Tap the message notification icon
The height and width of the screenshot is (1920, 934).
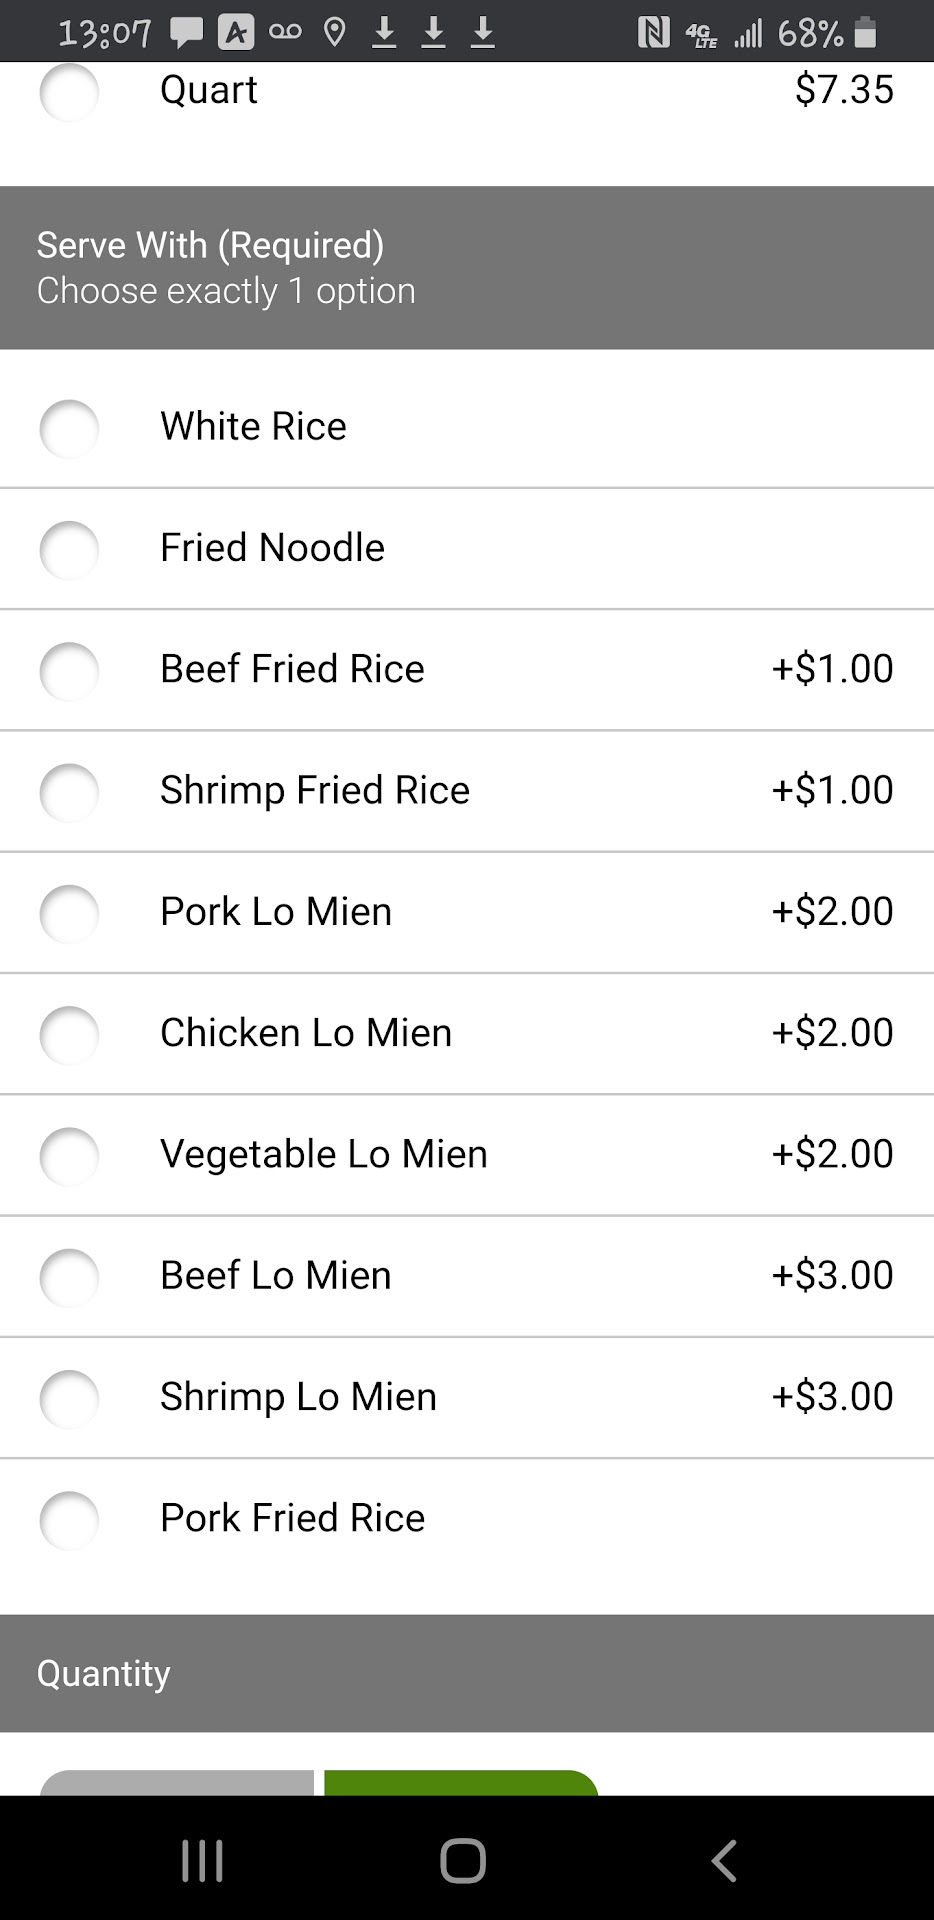pos(185,33)
